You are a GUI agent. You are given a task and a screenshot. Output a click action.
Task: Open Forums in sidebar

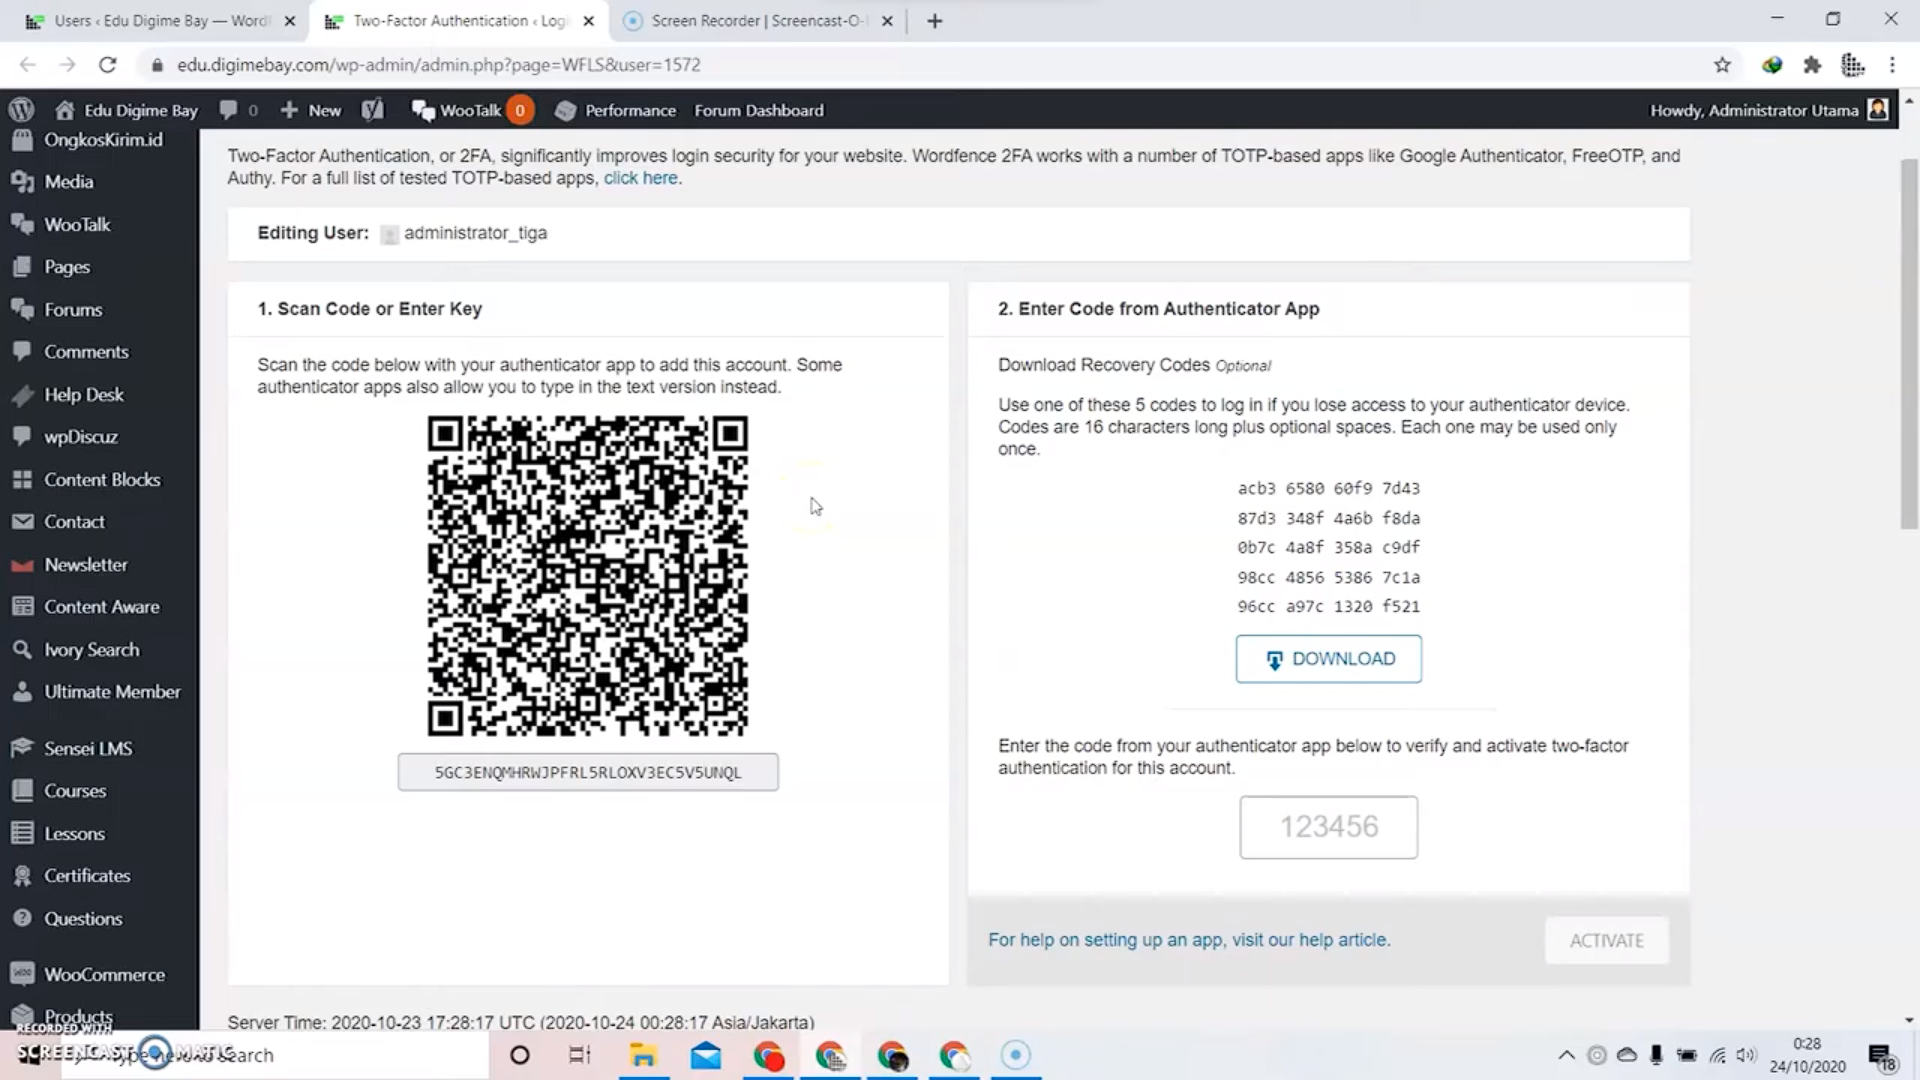point(100,309)
